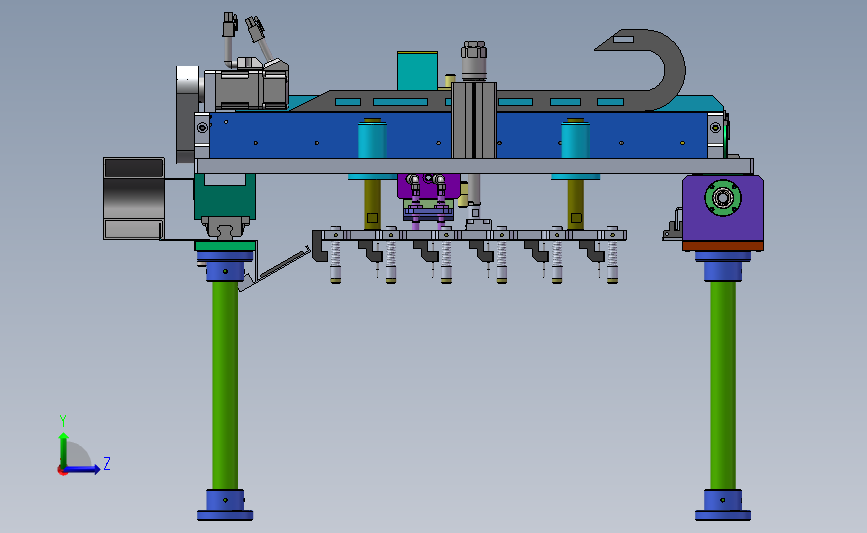Select the green circular bearing flange
The height and width of the screenshot is (533, 867).
723,197
